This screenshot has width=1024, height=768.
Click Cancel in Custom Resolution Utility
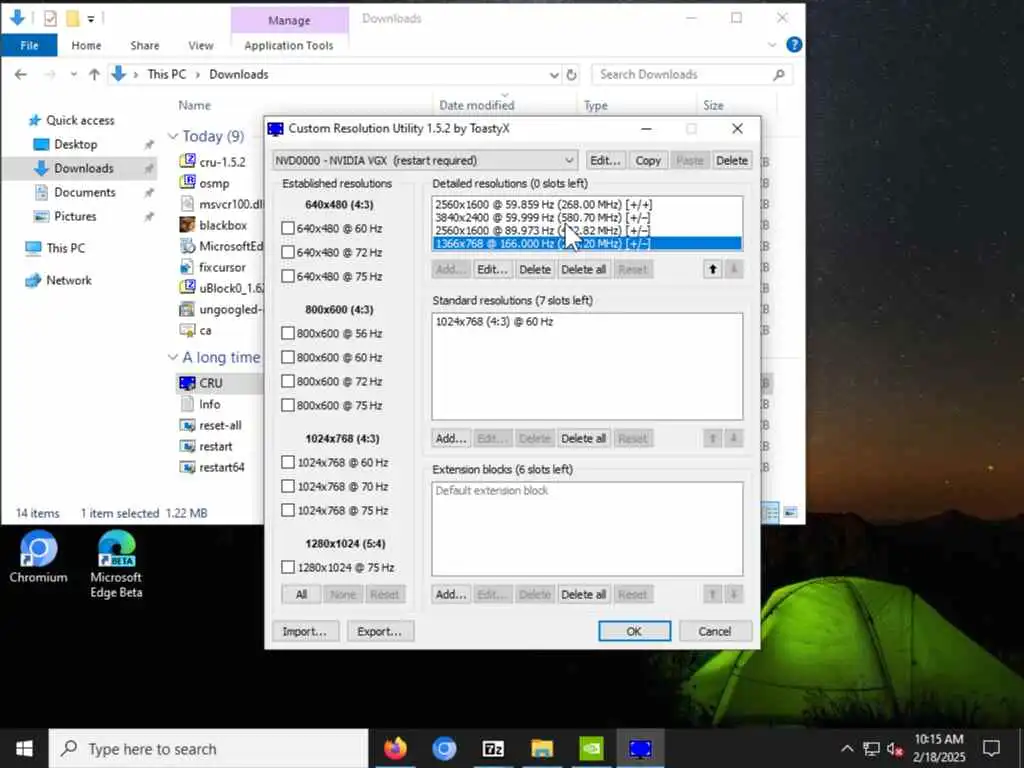pos(714,631)
